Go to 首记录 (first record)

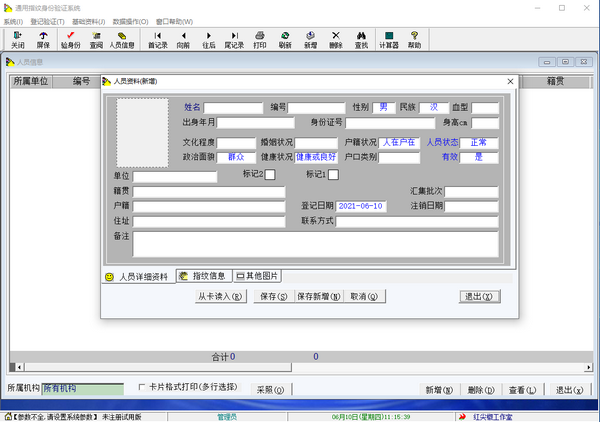(x=157, y=39)
